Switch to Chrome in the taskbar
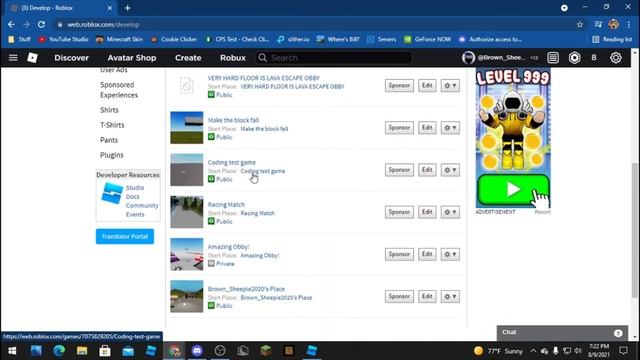Image resolution: width=640 pixels, height=360 pixels. click(174, 351)
